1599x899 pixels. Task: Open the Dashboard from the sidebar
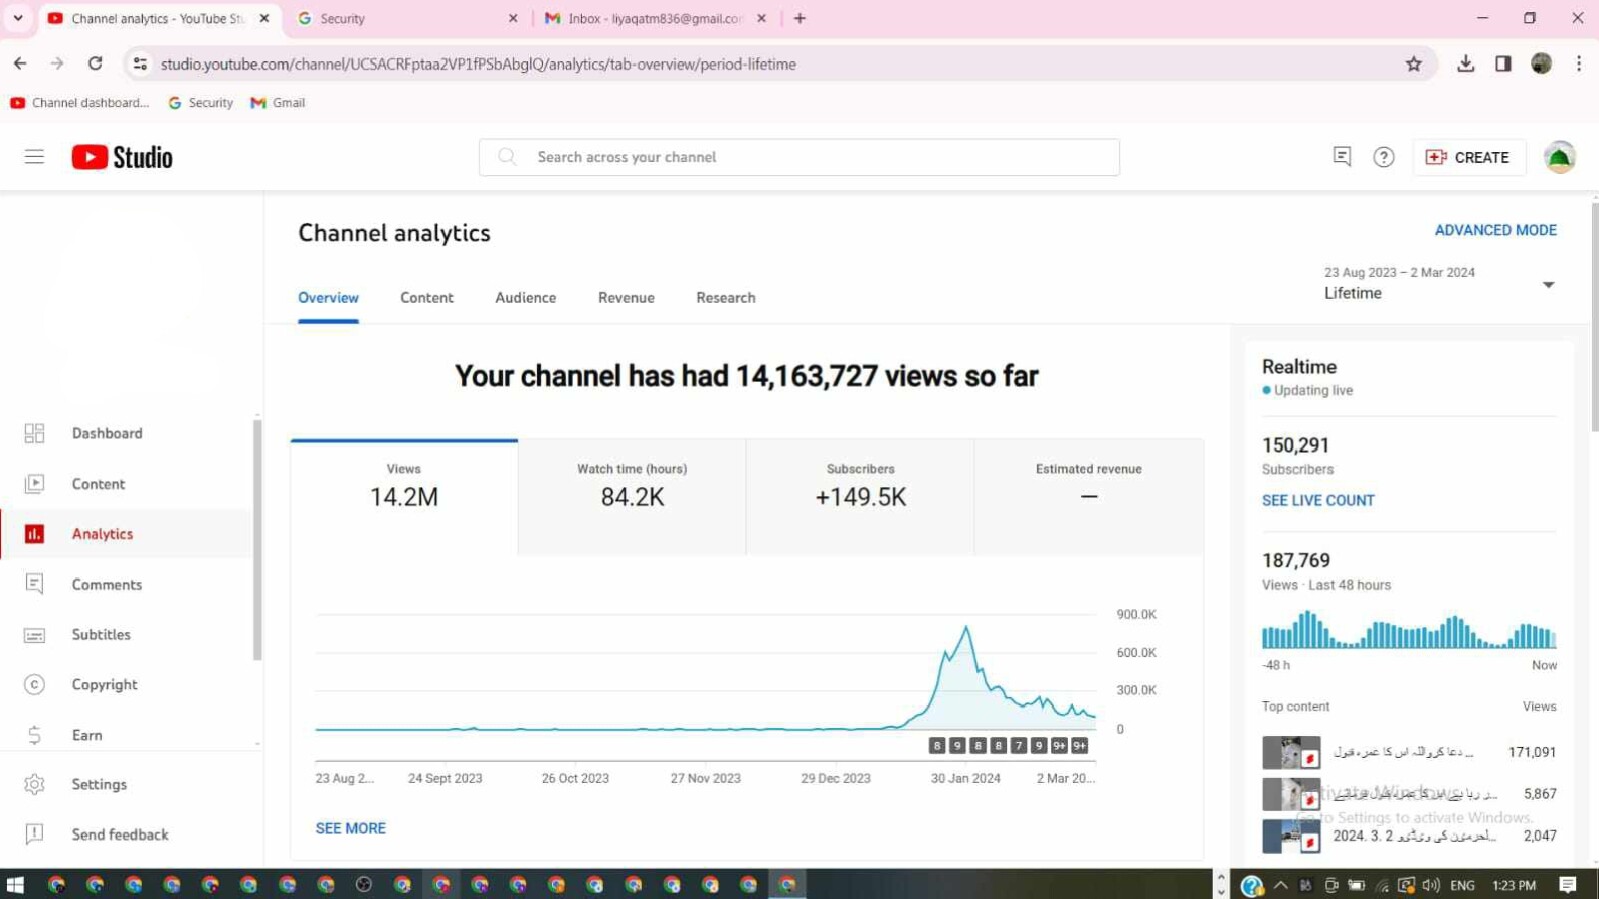point(107,433)
